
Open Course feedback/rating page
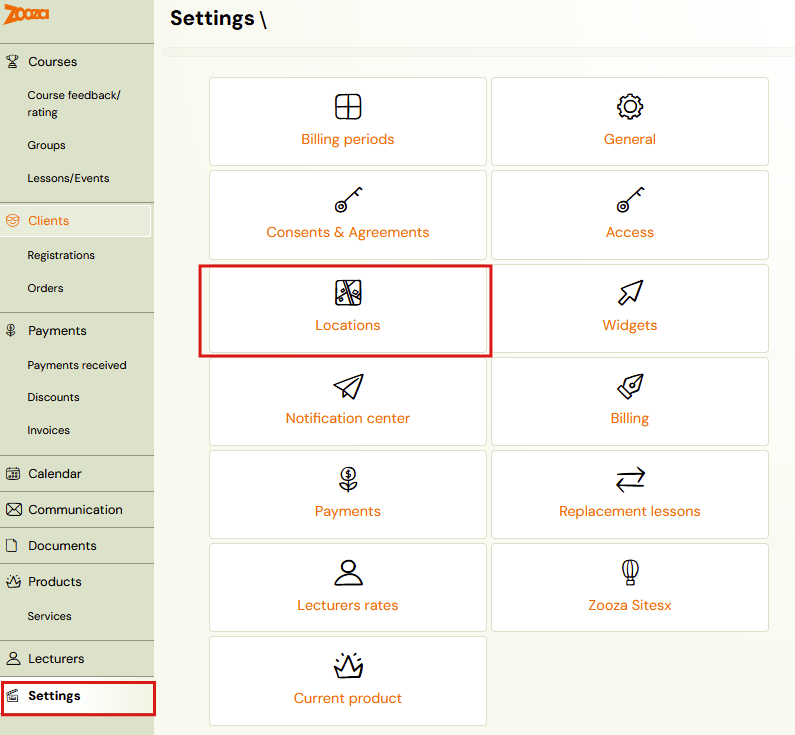pos(73,104)
